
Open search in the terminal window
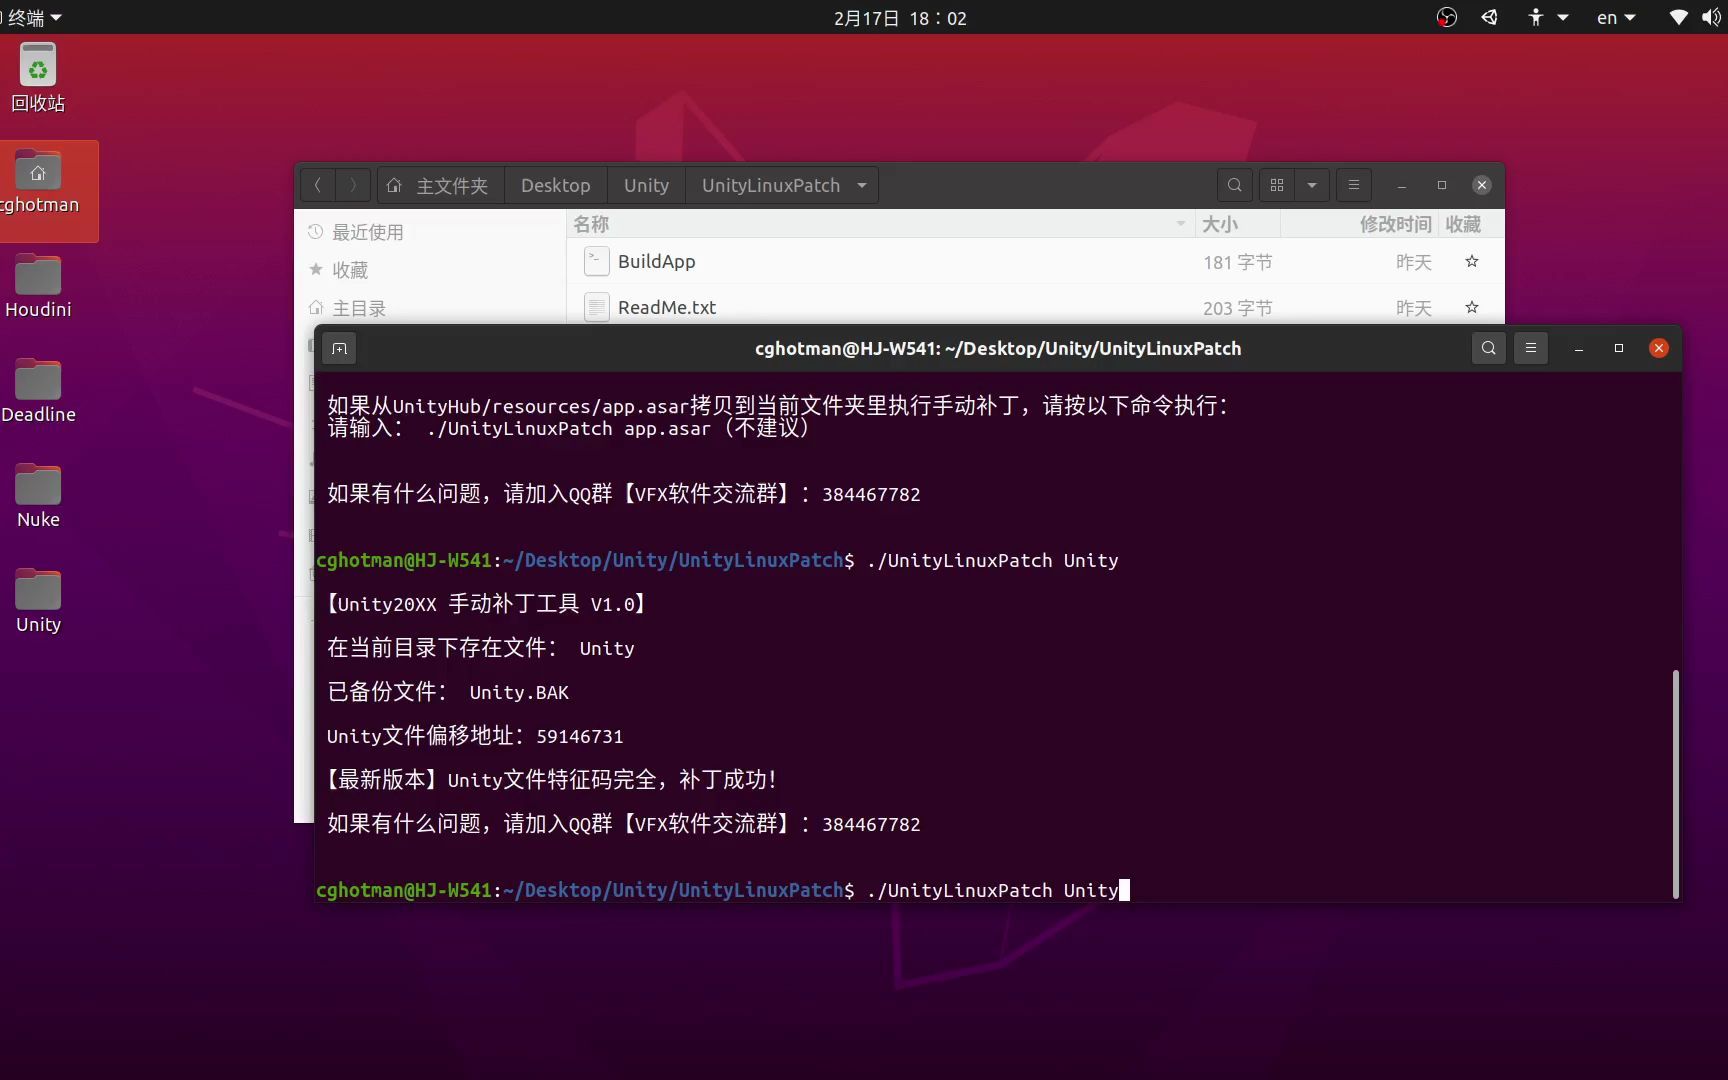pyautogui.click(x=1489, y=348)
